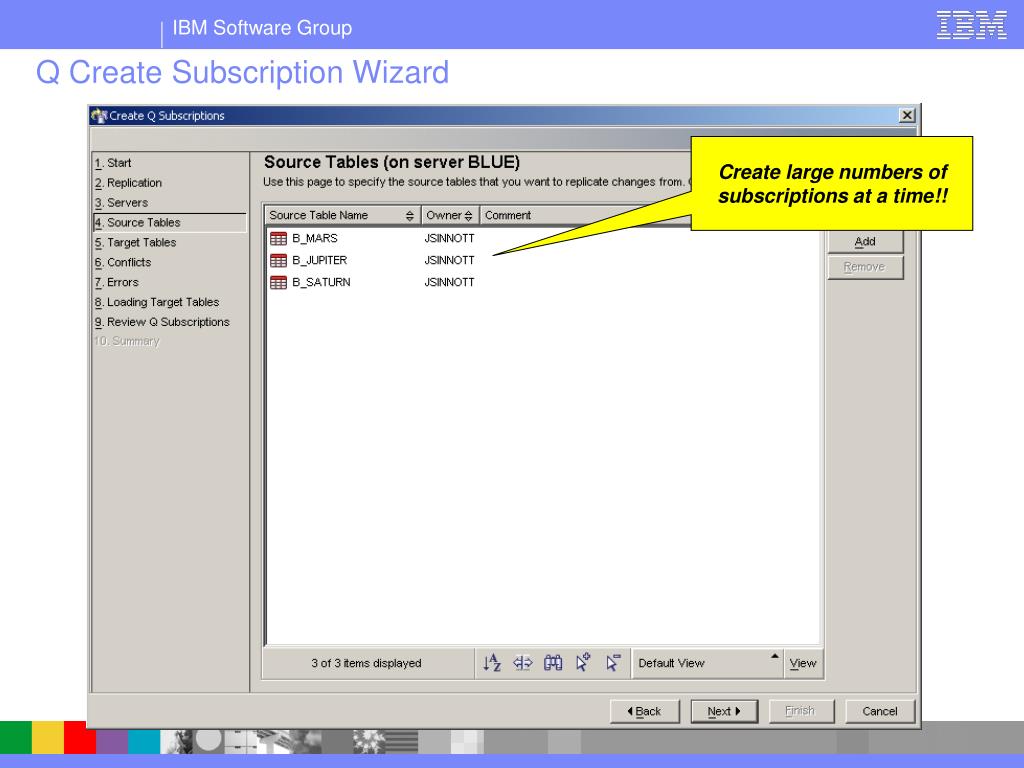Sort by Source Table Name column arrows
Viewport: 1024px width, 768px height.
(409, 216)
